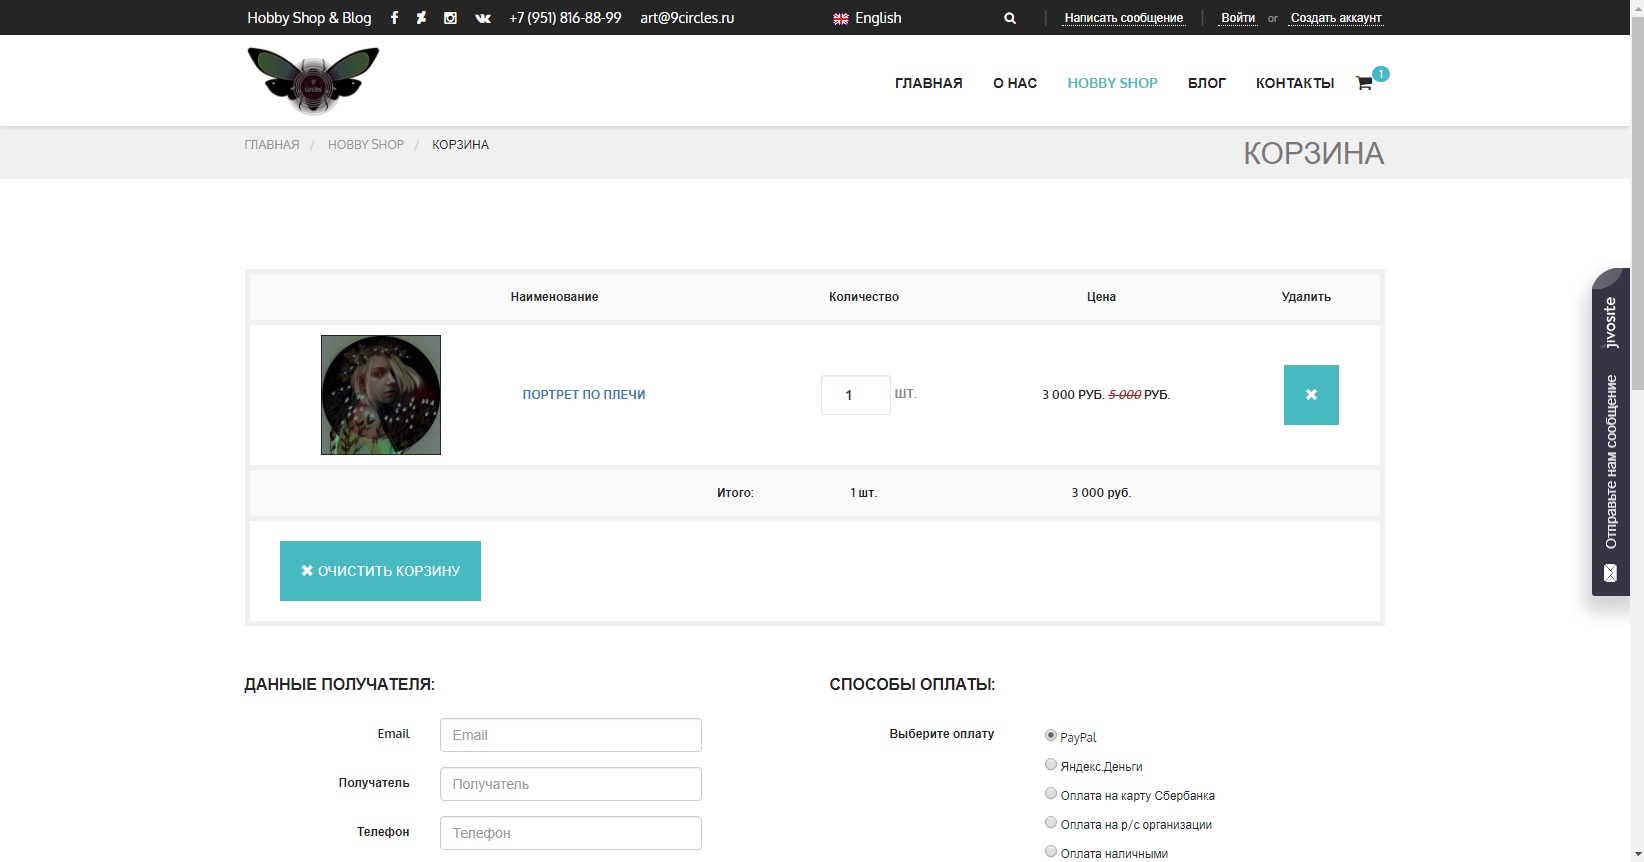The image size is (1644, 862).
Task: Open the HOBBY SHOP menu item
Action: pos(1112,83)
